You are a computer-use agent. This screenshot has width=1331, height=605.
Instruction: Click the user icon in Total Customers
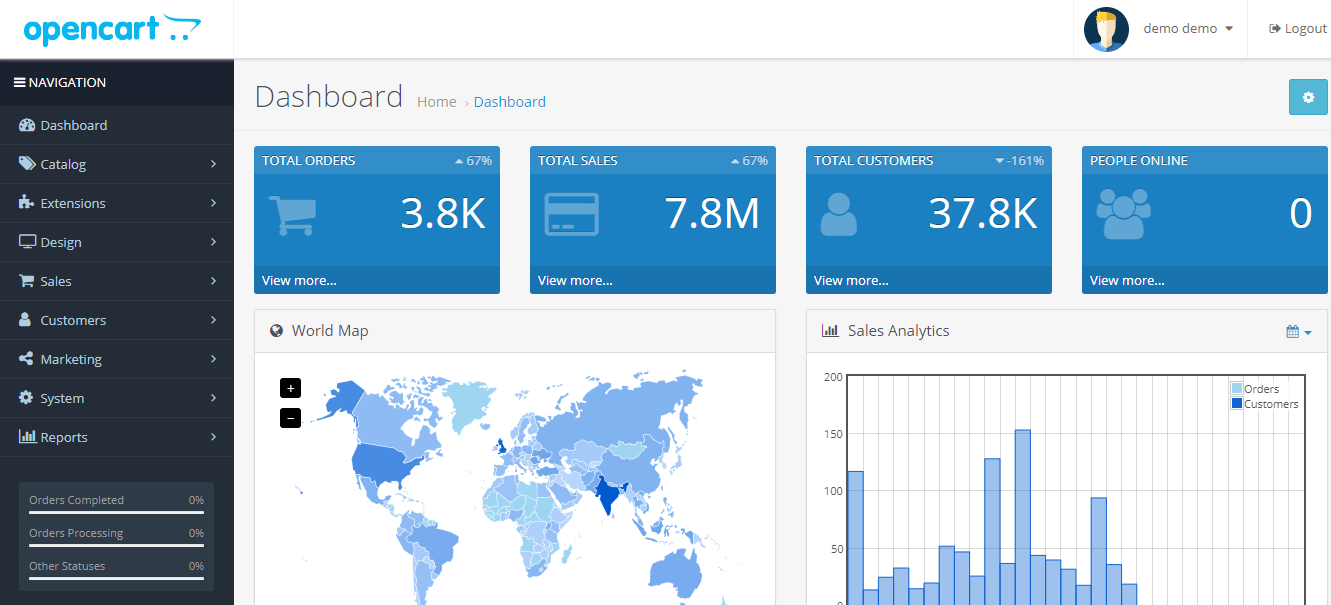pyautogui.click(x=838, y=215)
